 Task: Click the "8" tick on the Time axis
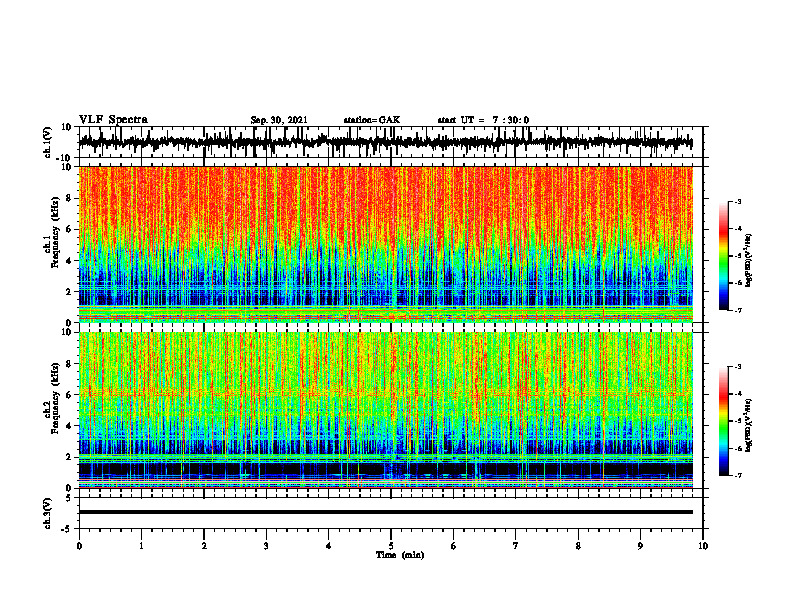pos(578,546)
